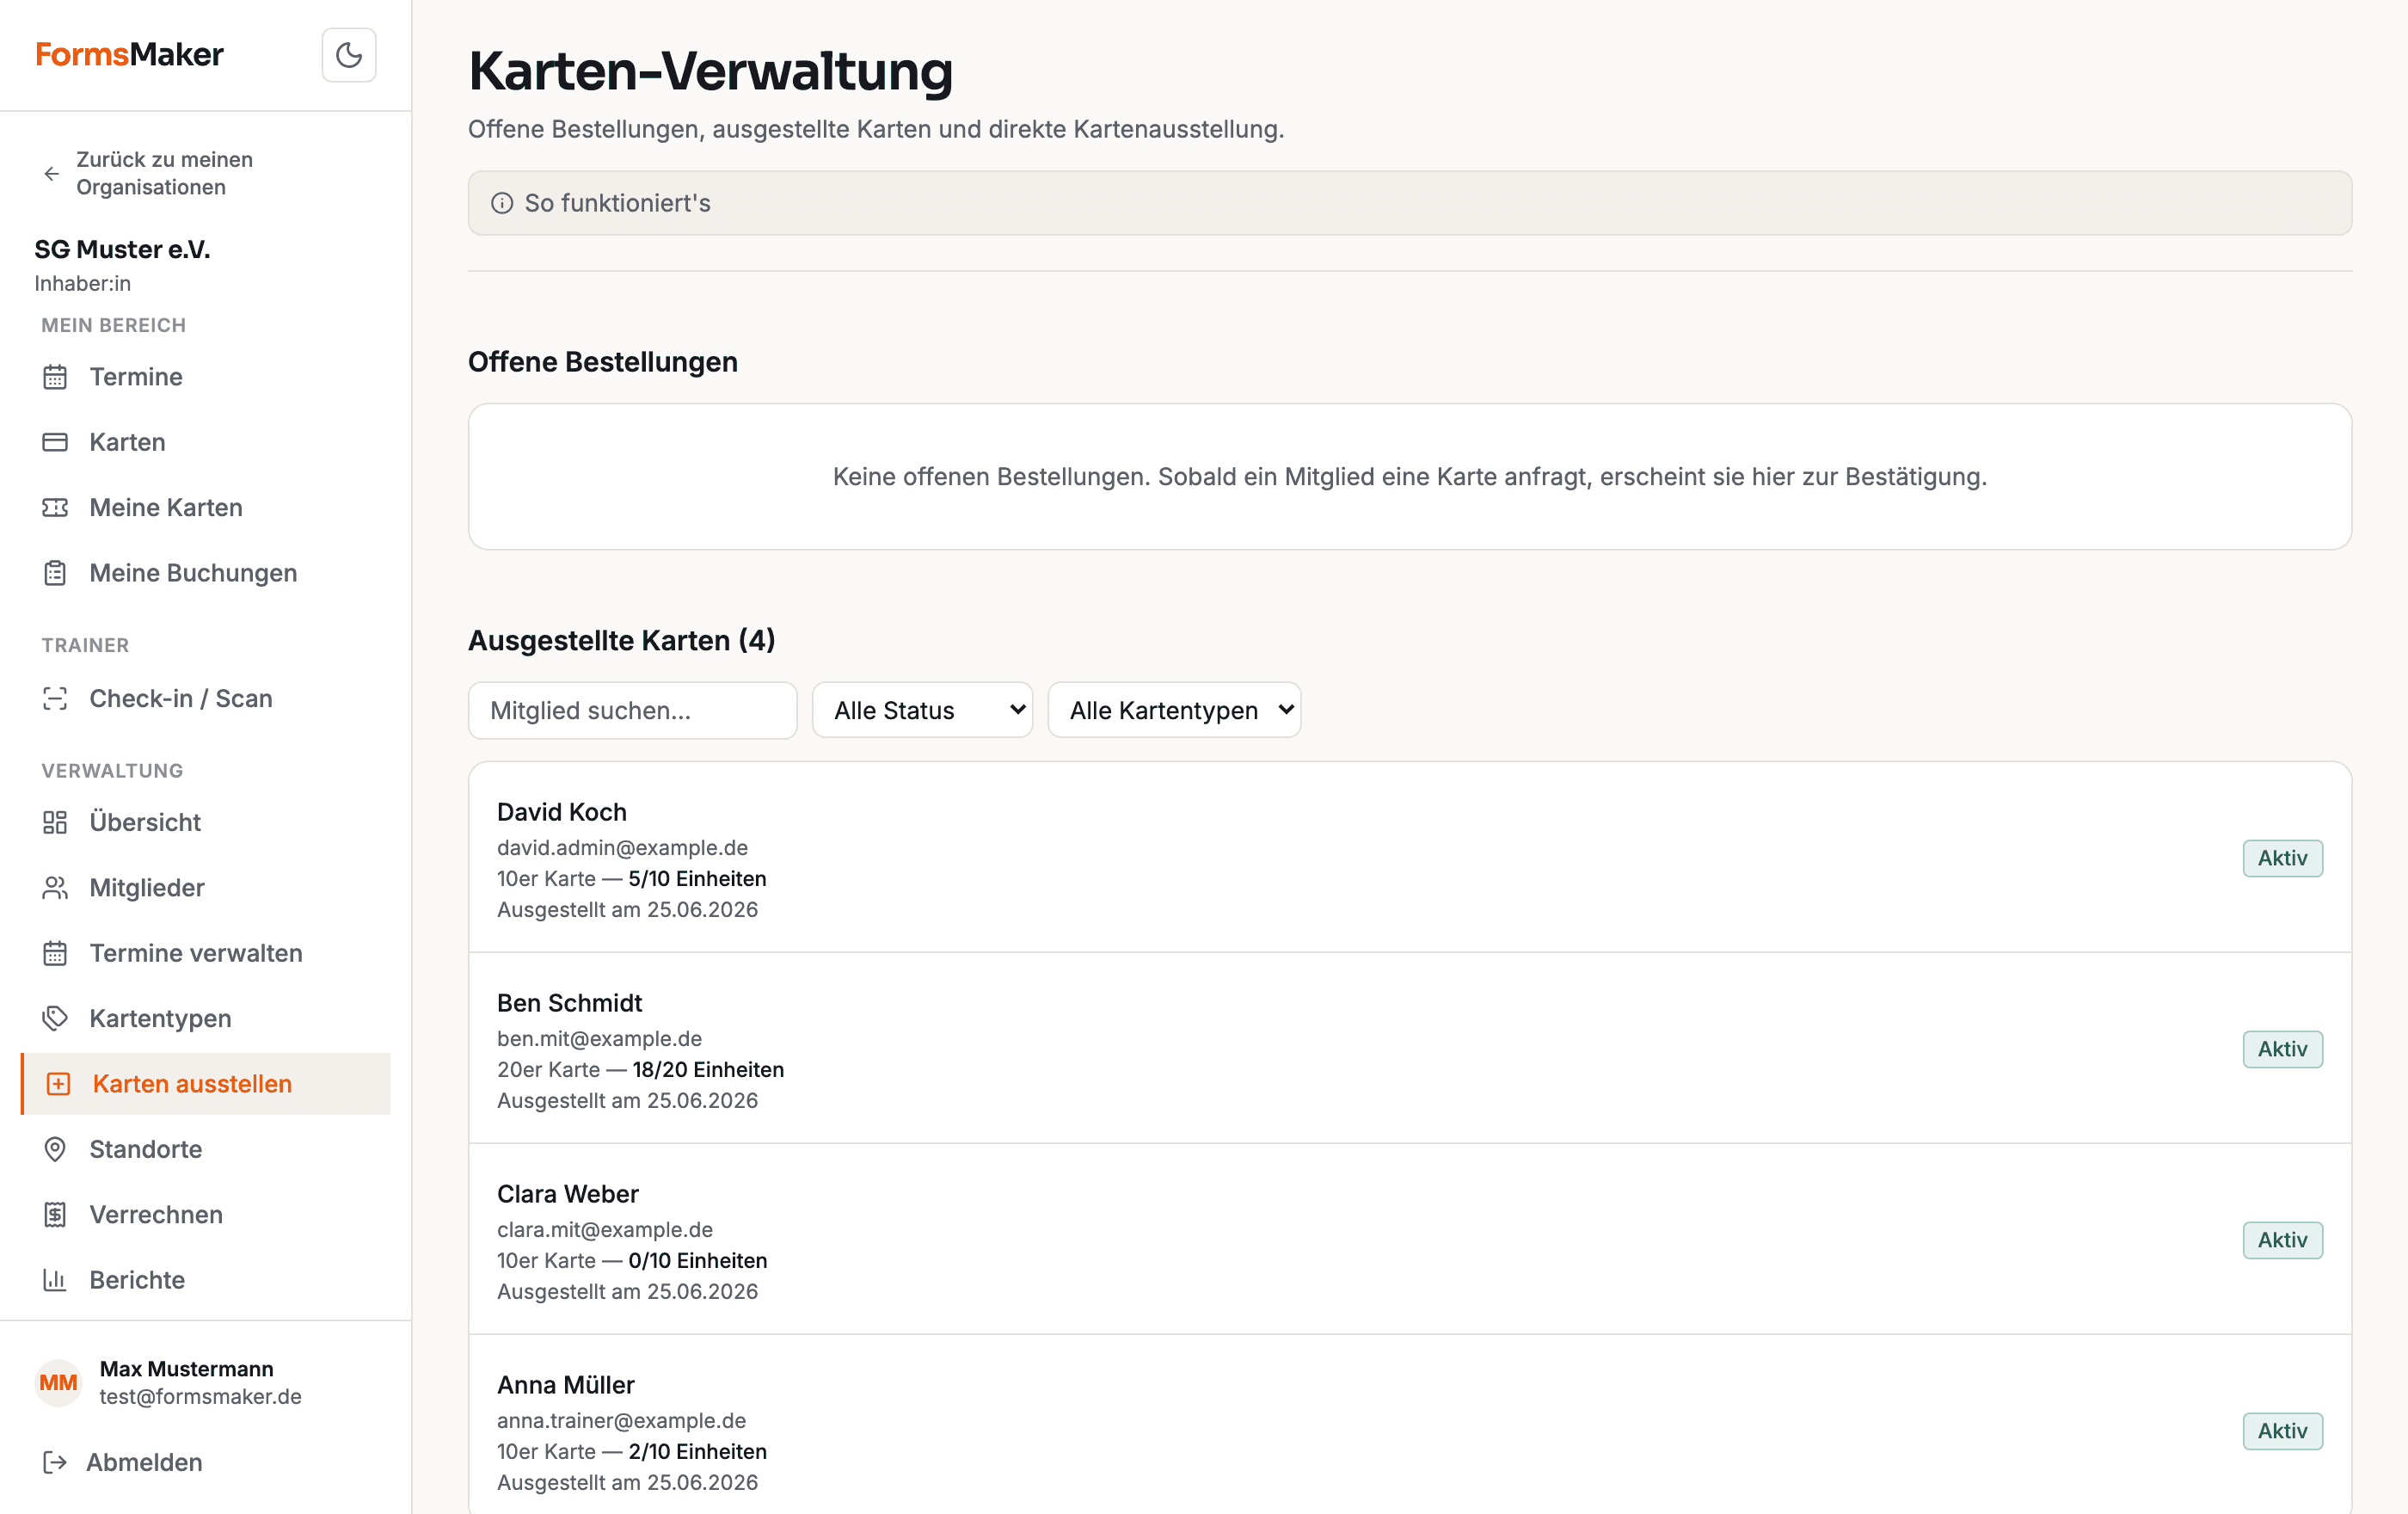The width and height of the screenshot is (2408, 1514).
Task: Open David Koch's card entry
Action: [x=1410, y=858]
